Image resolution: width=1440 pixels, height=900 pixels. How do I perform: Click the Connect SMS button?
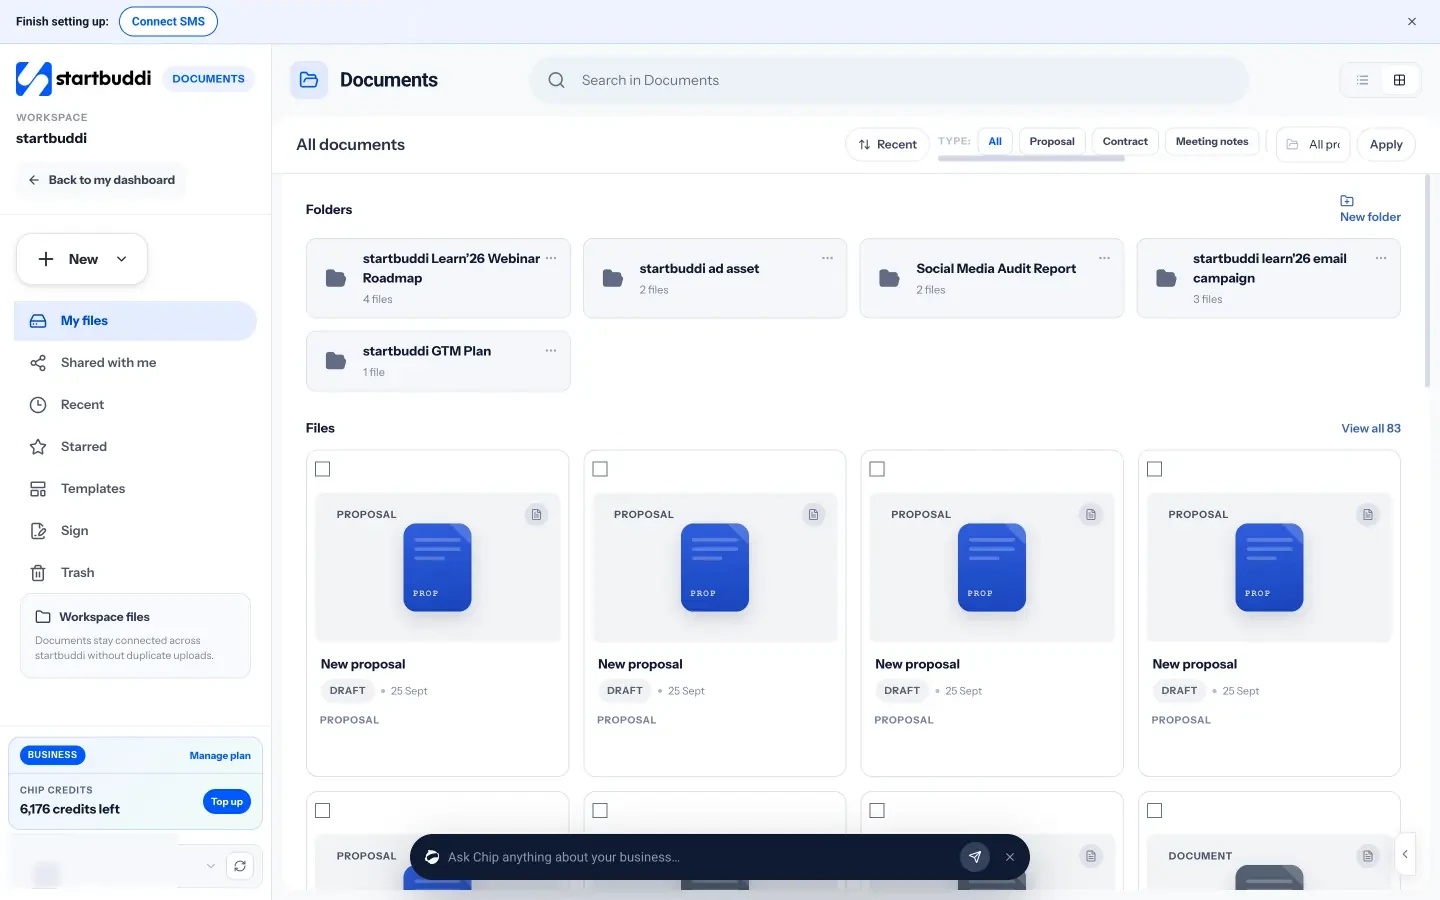(168, 21)
